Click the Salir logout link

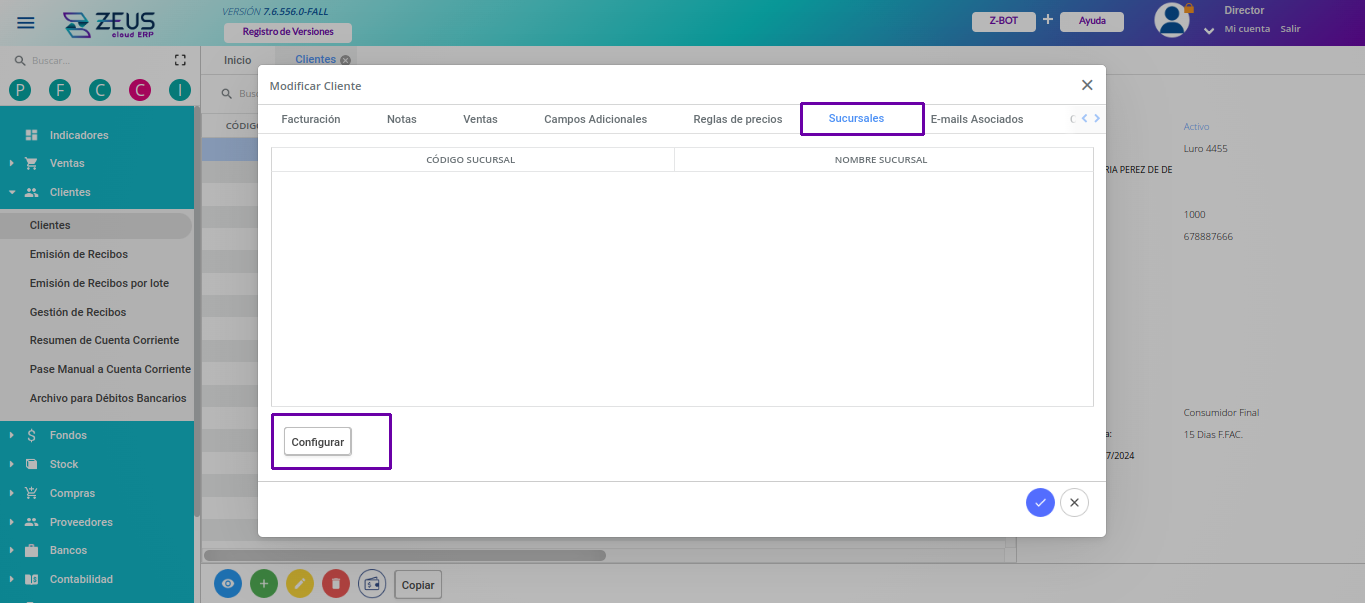[1290, 29]
